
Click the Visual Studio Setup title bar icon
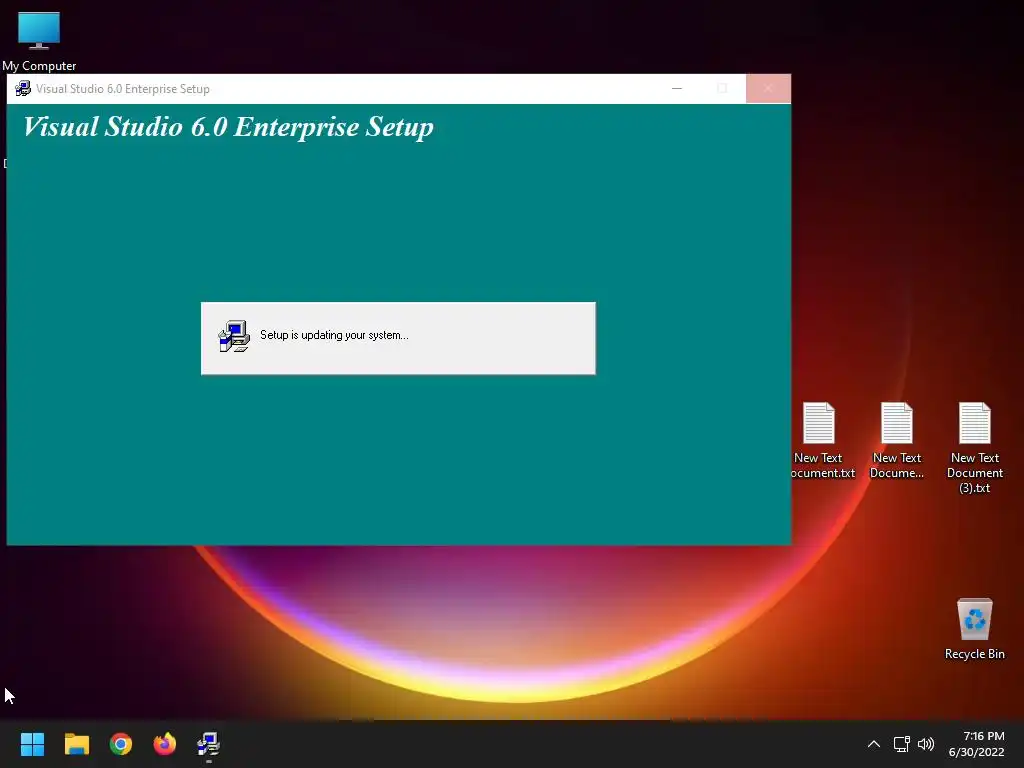pos(23,88)
